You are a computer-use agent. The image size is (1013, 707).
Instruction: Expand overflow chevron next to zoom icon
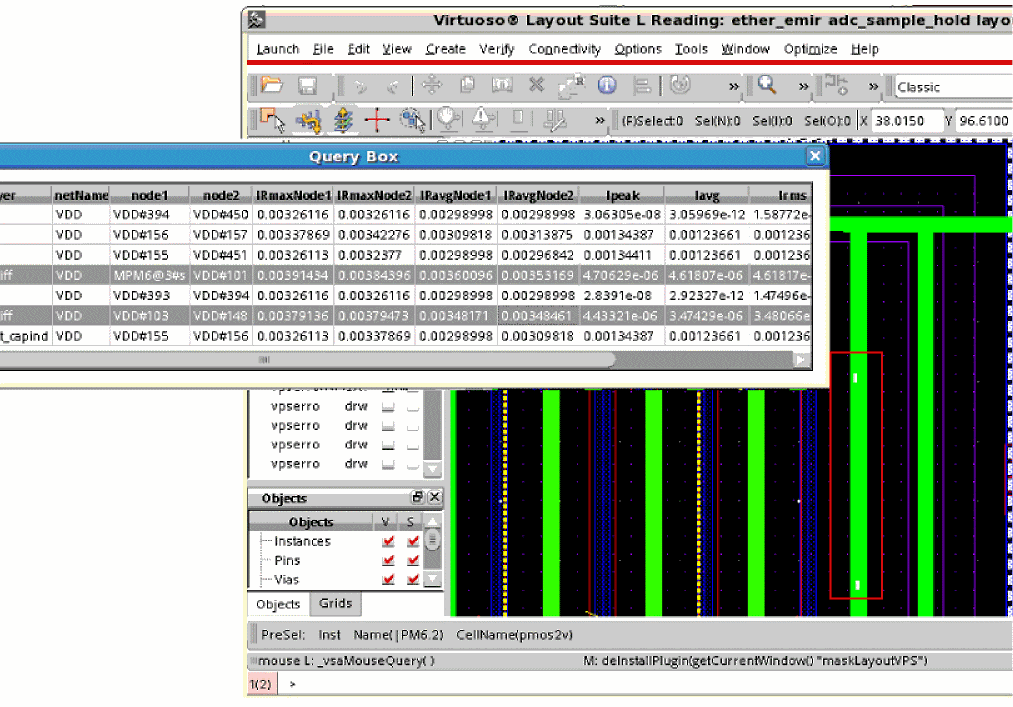[802, 87]
